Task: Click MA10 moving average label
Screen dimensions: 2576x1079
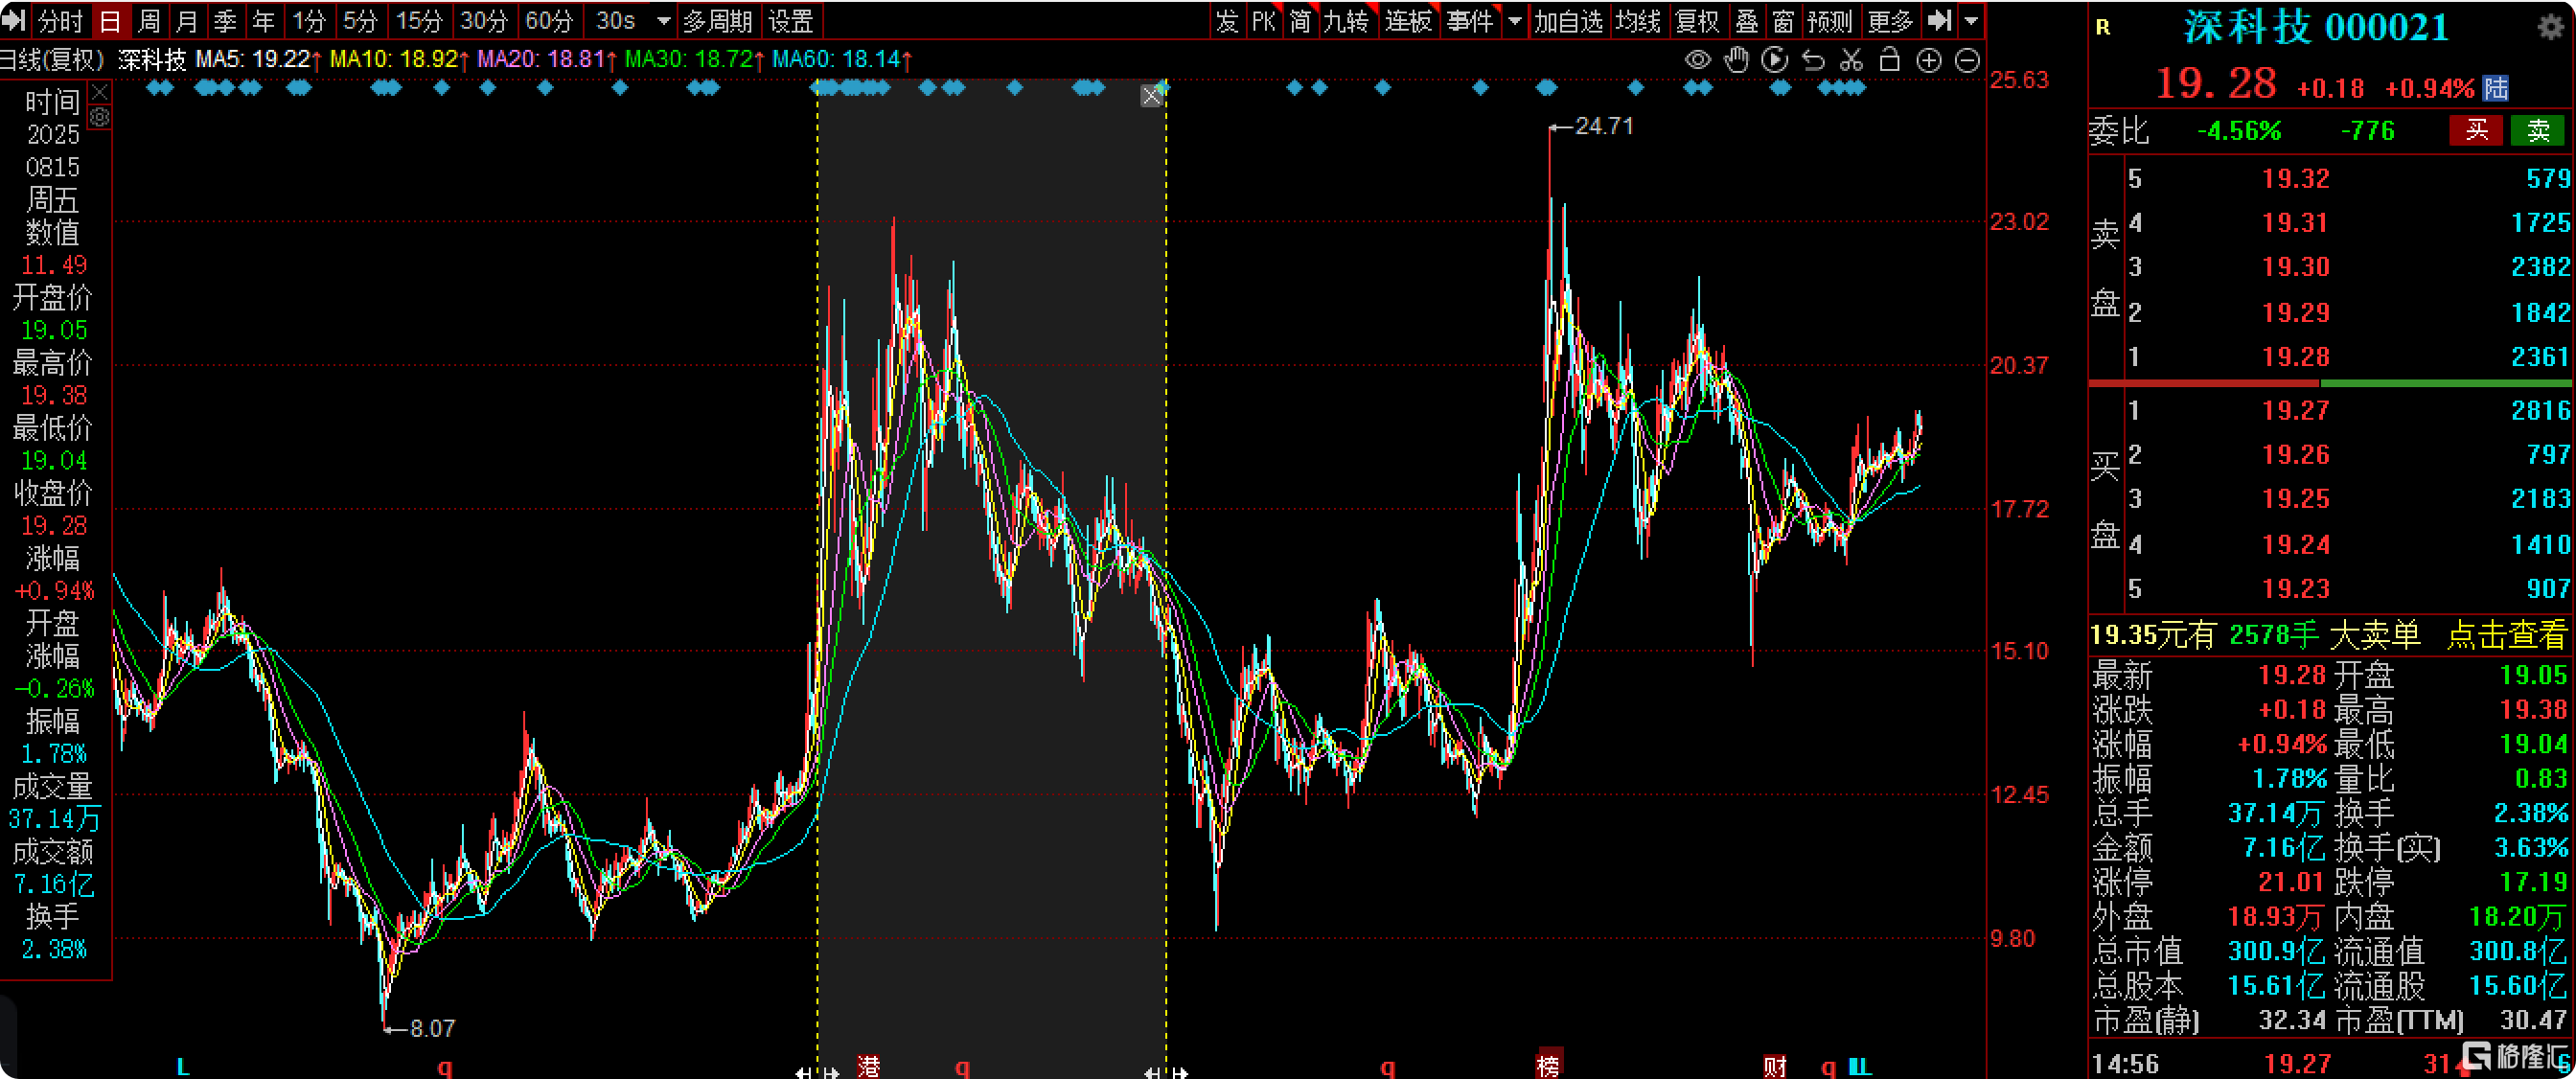Action: tap(399, 60)
